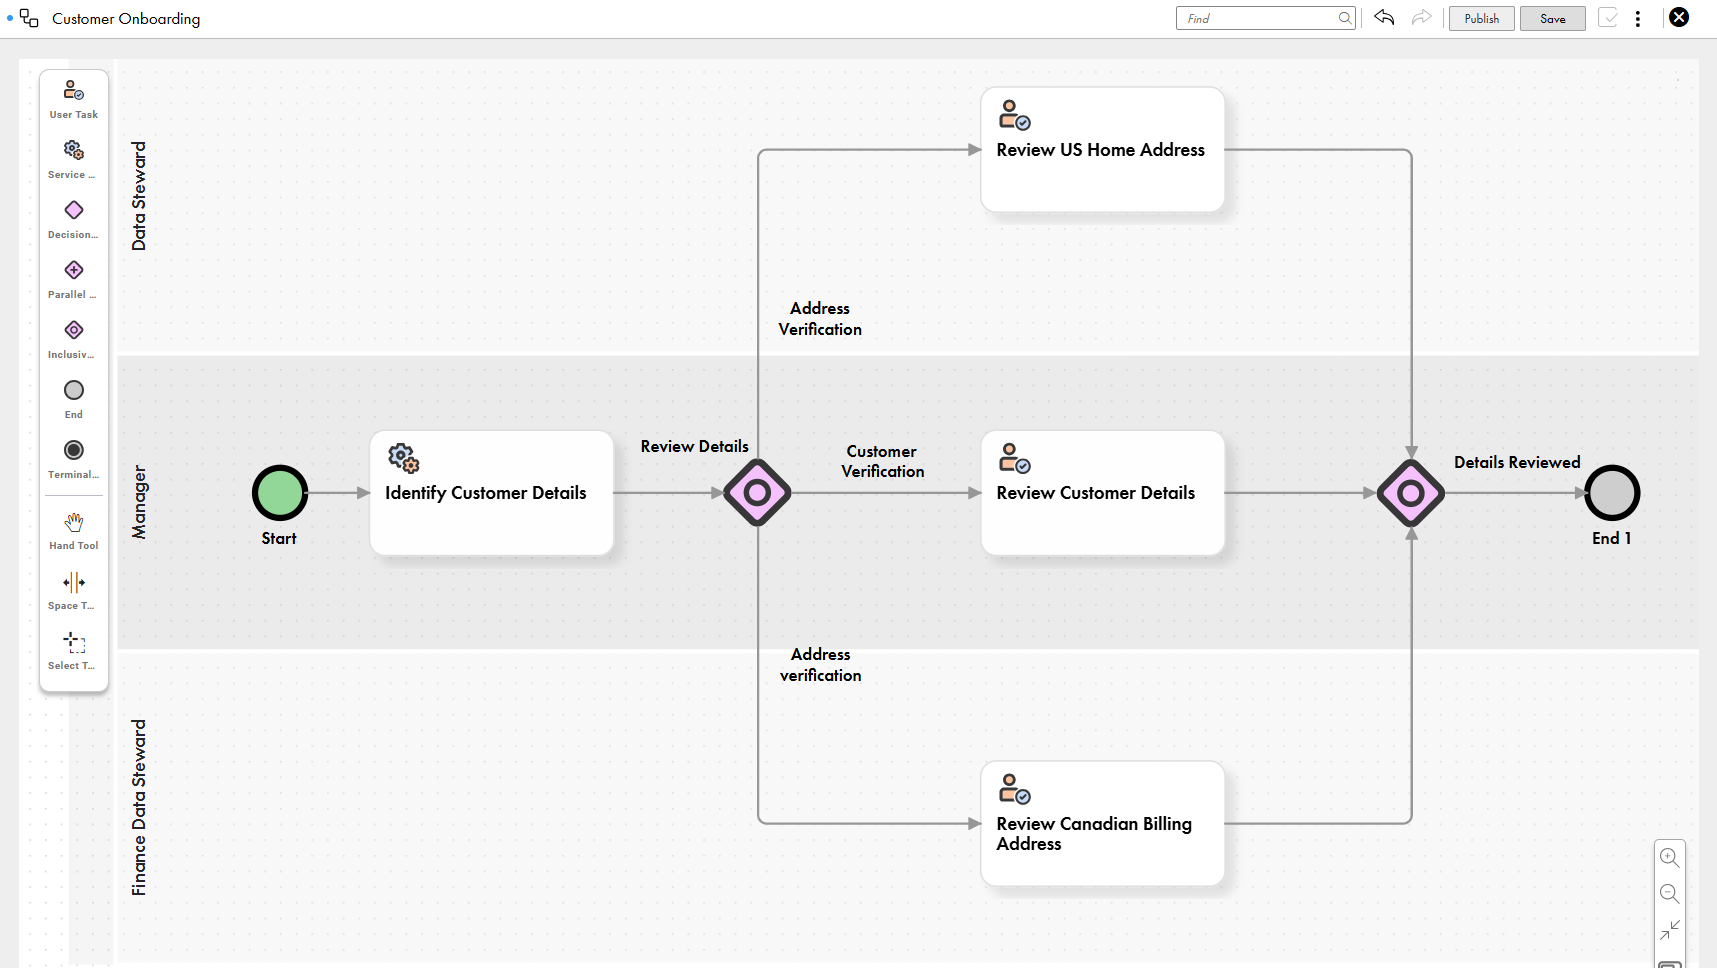Close the Customer Onboarding editor
This screenshot has height=968, width=1717.
pyautogui.click(x=1679, y=17)
